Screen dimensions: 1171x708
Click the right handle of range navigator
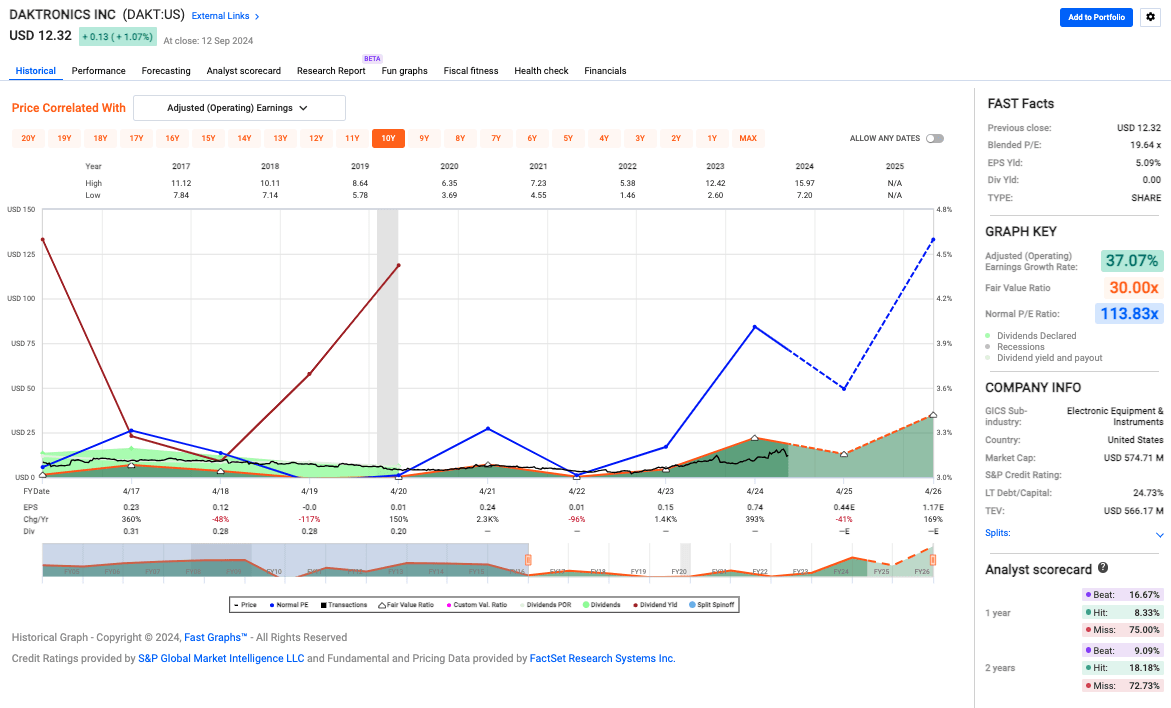pos(933,560)
